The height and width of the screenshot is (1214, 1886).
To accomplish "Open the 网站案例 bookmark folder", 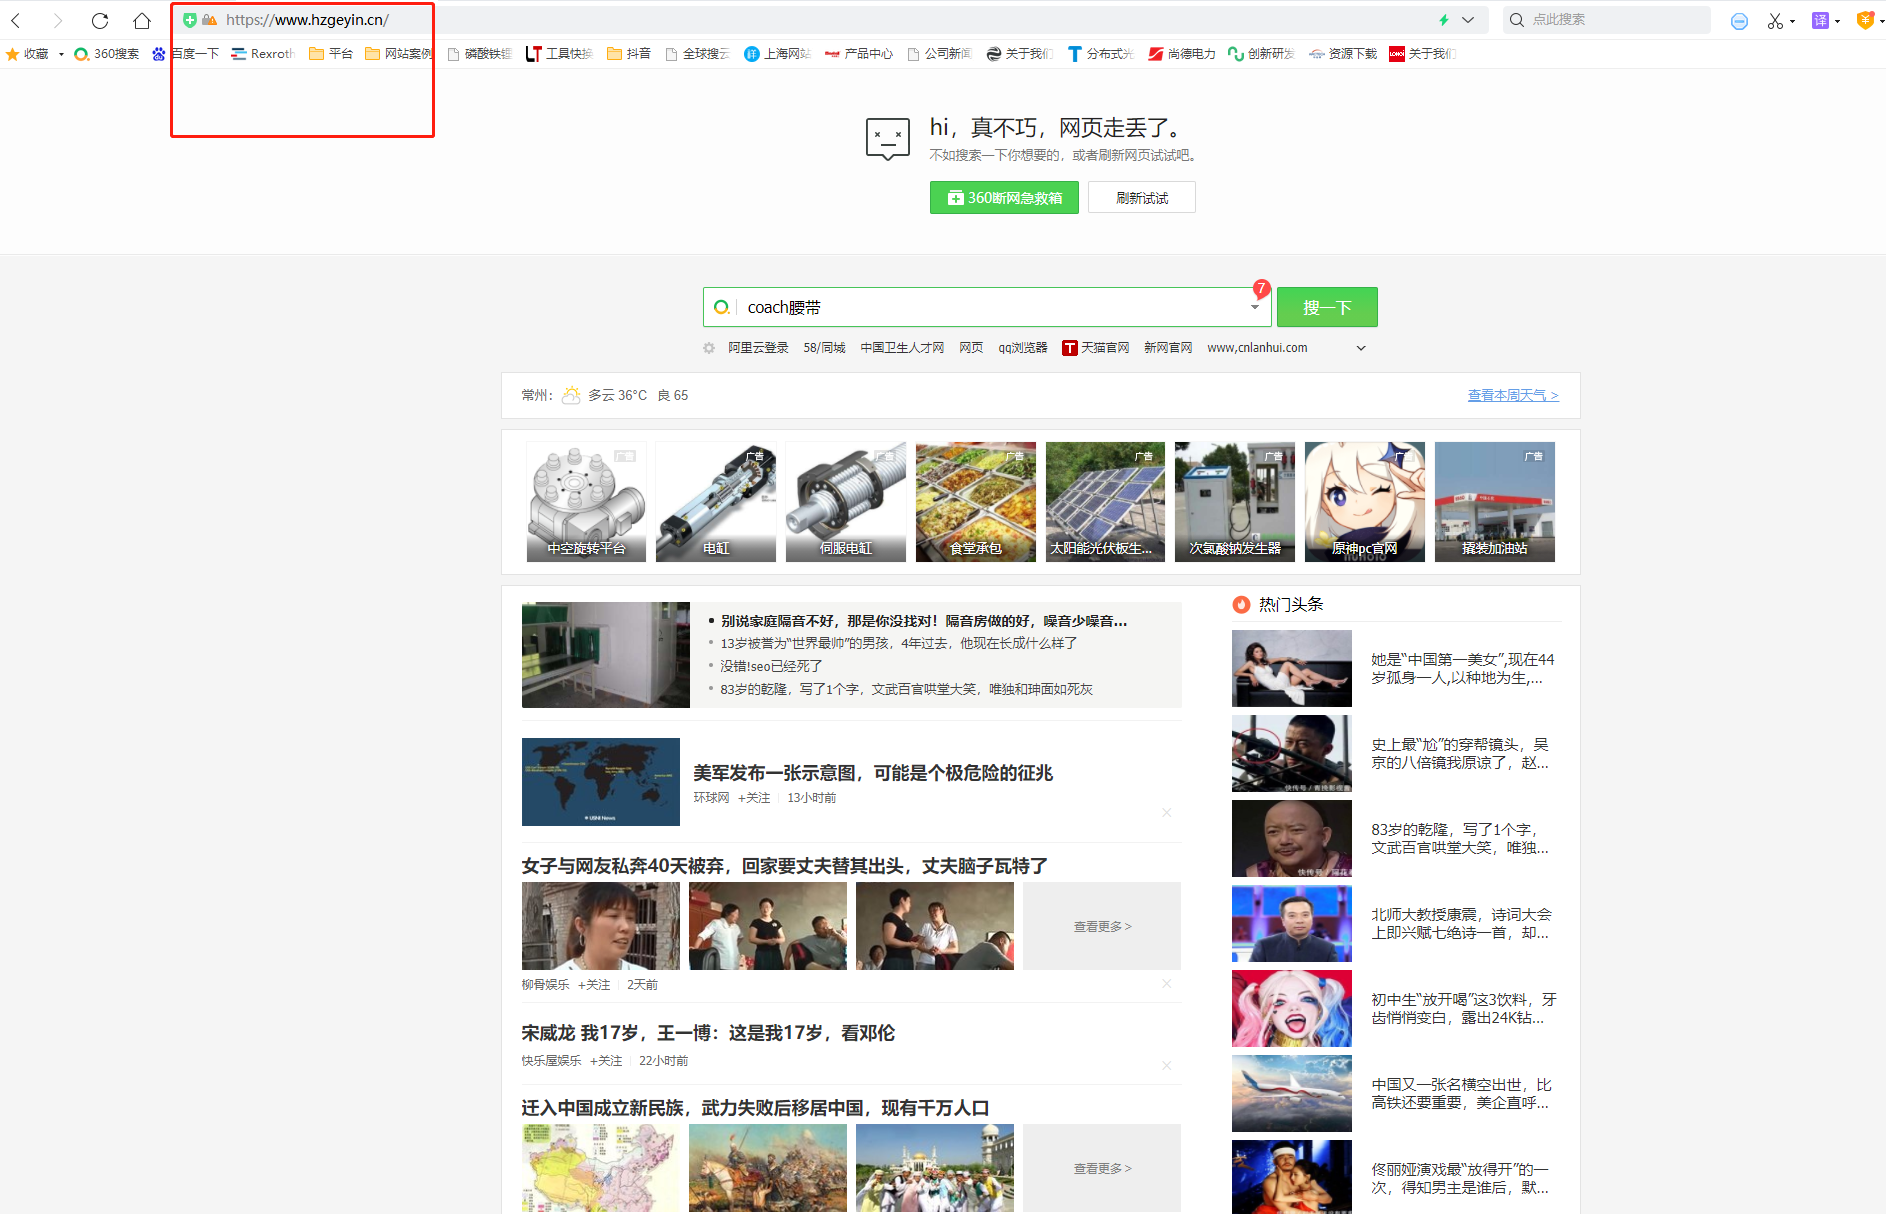I will pos(398,54).
